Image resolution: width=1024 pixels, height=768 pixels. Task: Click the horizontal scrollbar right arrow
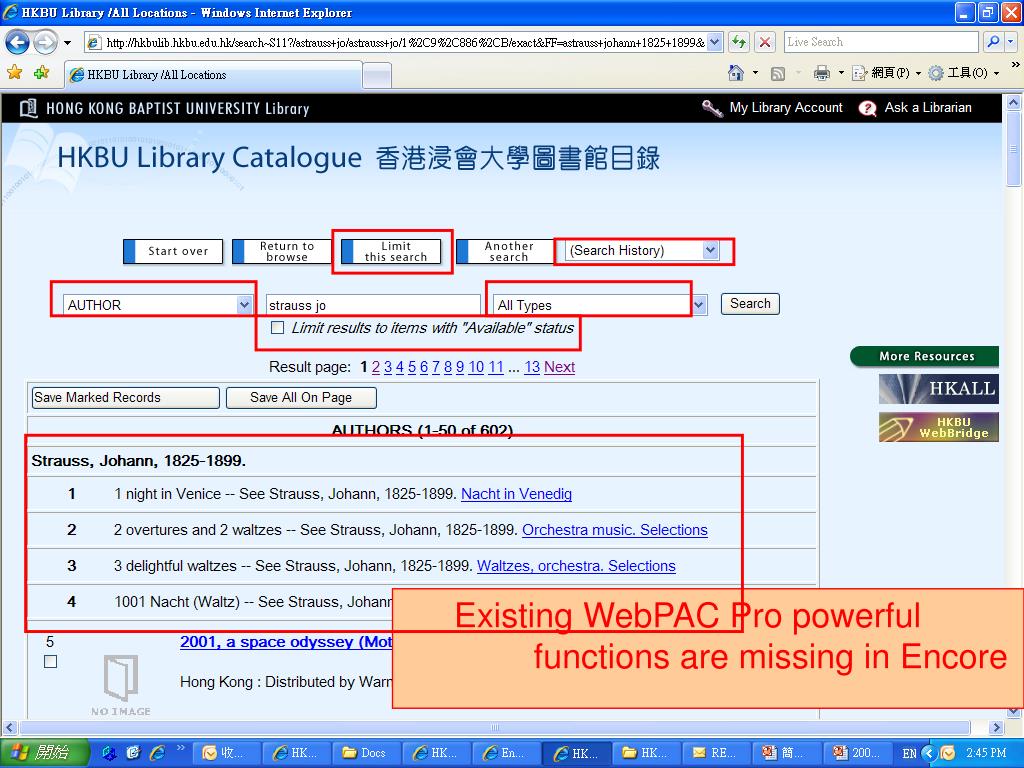[995, 728]
